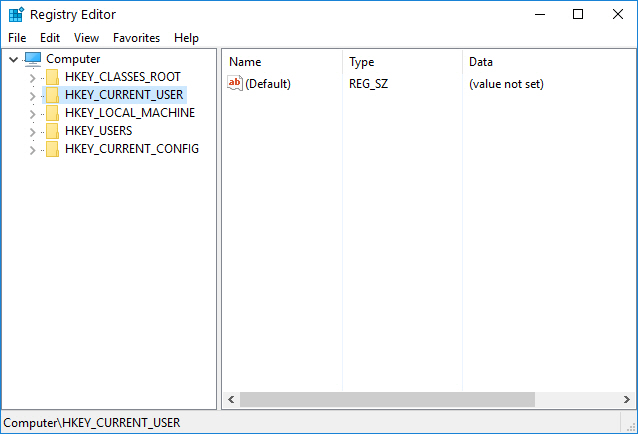
Task: Click the HKEY_CURRENT_USER folder icon
Action: point(52,95)
